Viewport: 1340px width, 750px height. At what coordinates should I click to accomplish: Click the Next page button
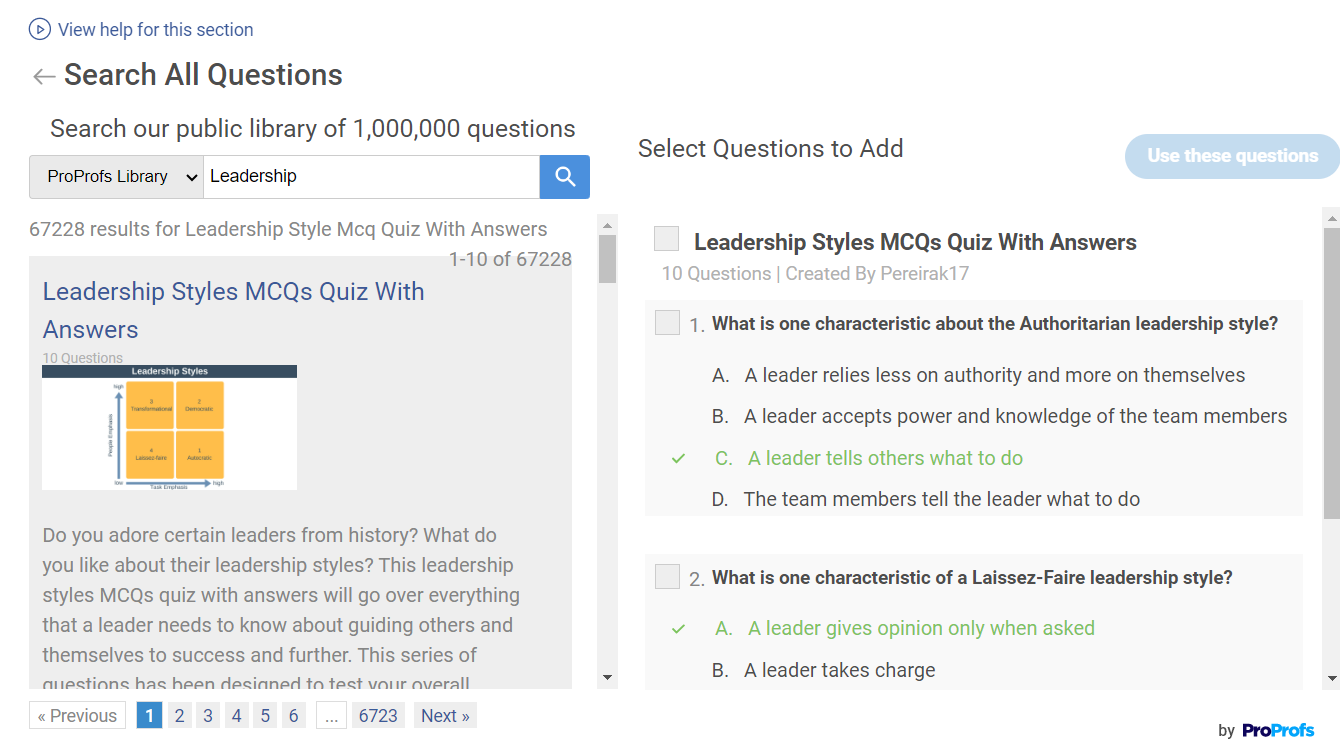tap(445, 715)
